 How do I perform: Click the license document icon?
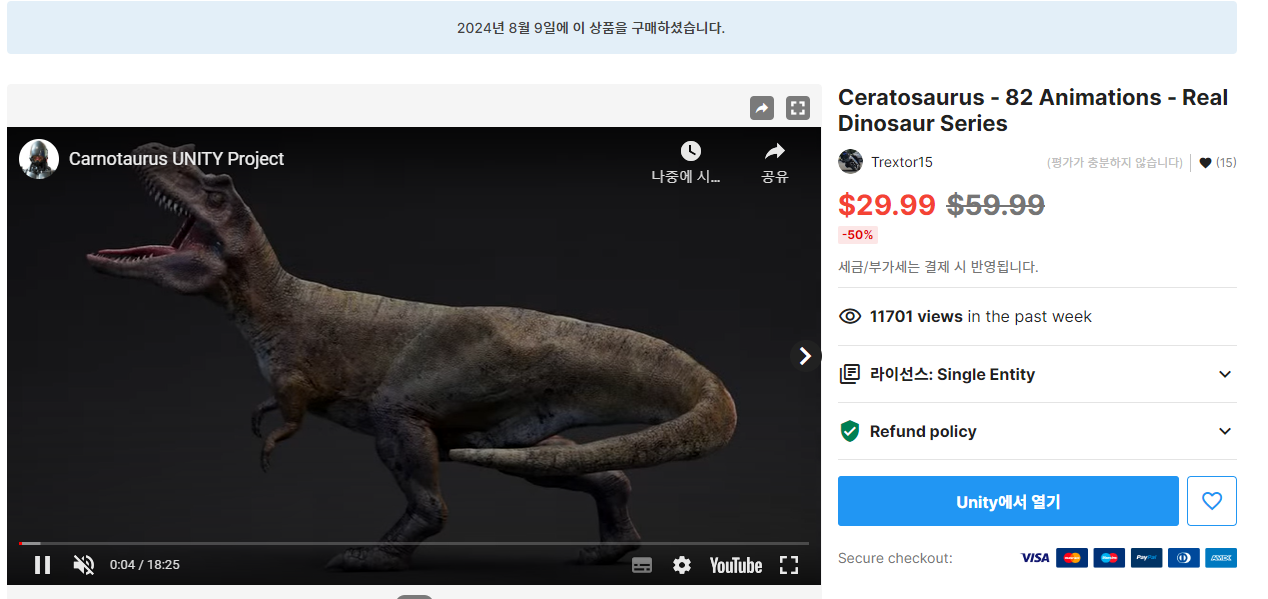tap(850, 374)
